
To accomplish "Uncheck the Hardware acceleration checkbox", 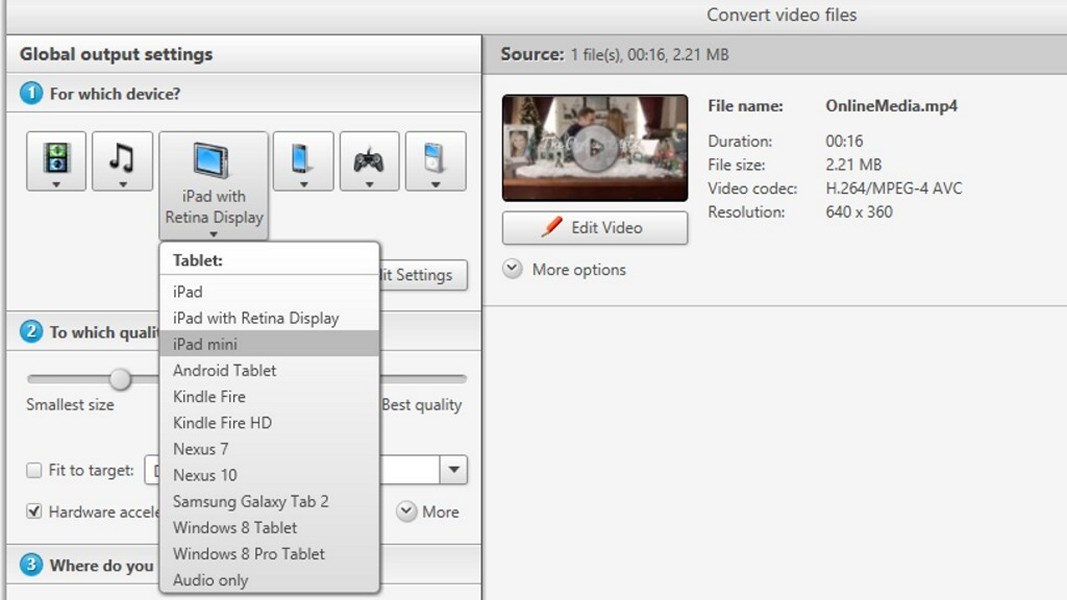I will coord(33,512).
